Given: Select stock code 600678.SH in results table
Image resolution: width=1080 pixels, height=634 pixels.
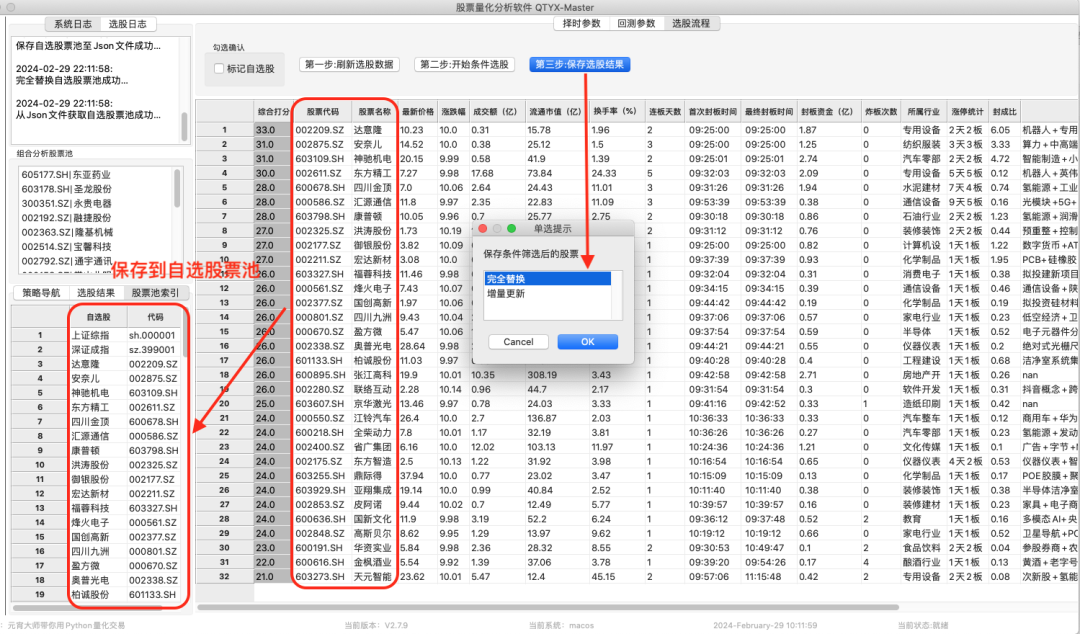Looking at the screenshot, I should pos(320,187).
